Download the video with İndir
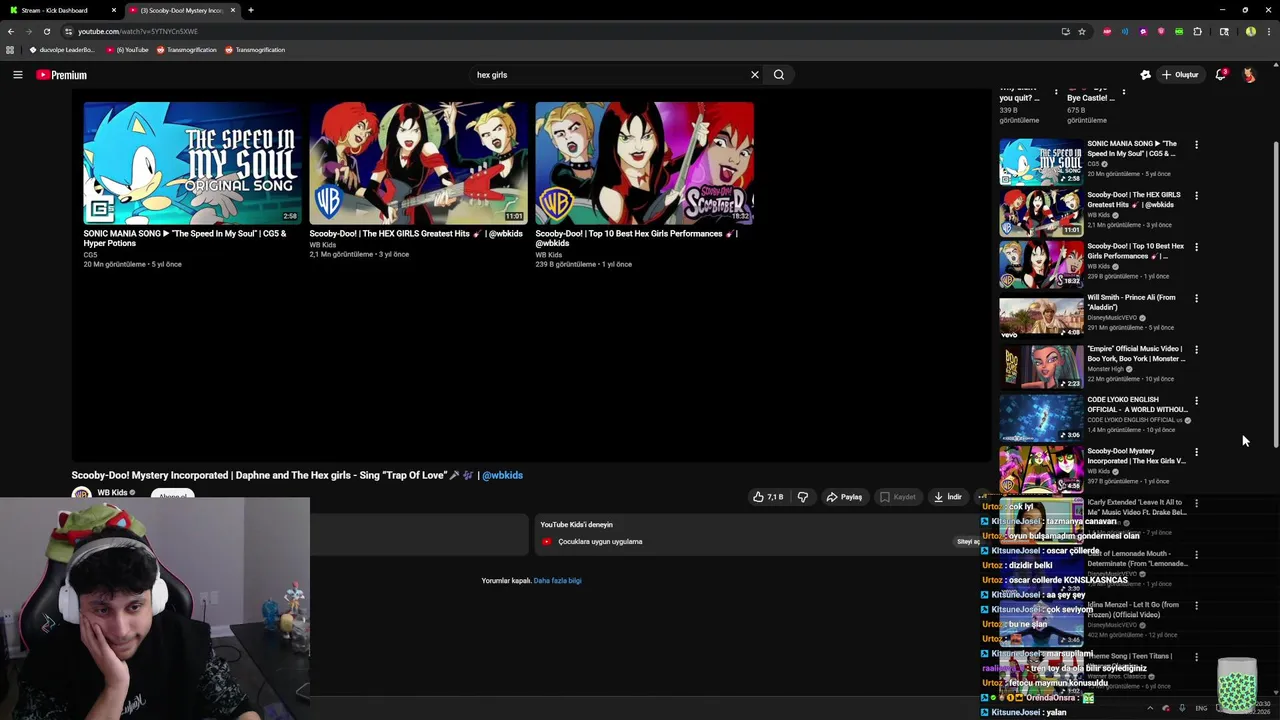 point(948,497)
